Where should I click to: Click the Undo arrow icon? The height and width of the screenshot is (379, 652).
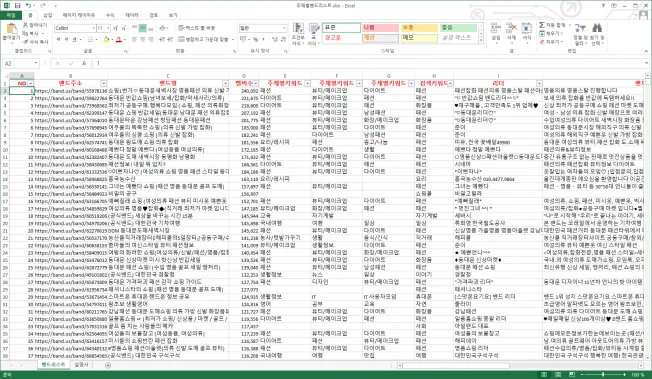[x=28, y=5]
